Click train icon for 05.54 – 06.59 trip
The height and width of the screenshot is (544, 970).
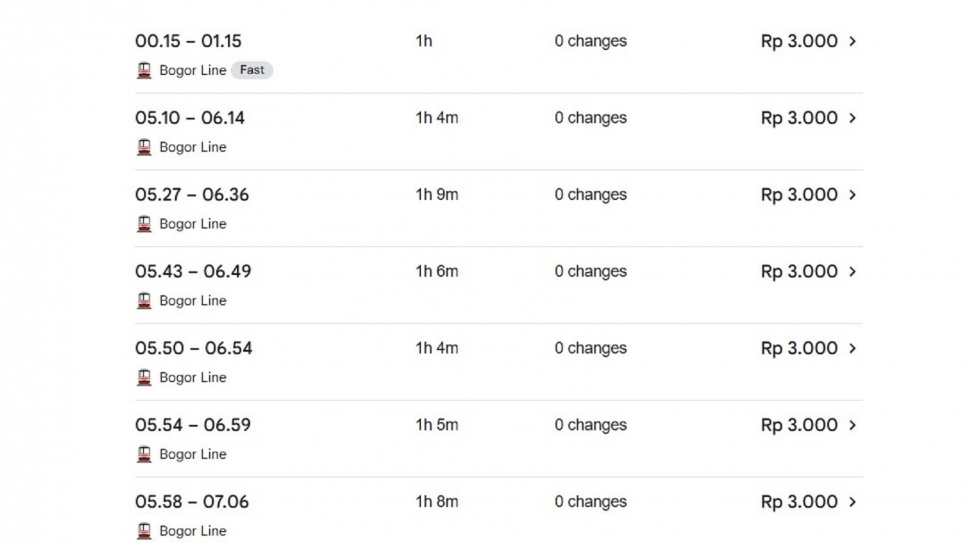pos(144,454)
